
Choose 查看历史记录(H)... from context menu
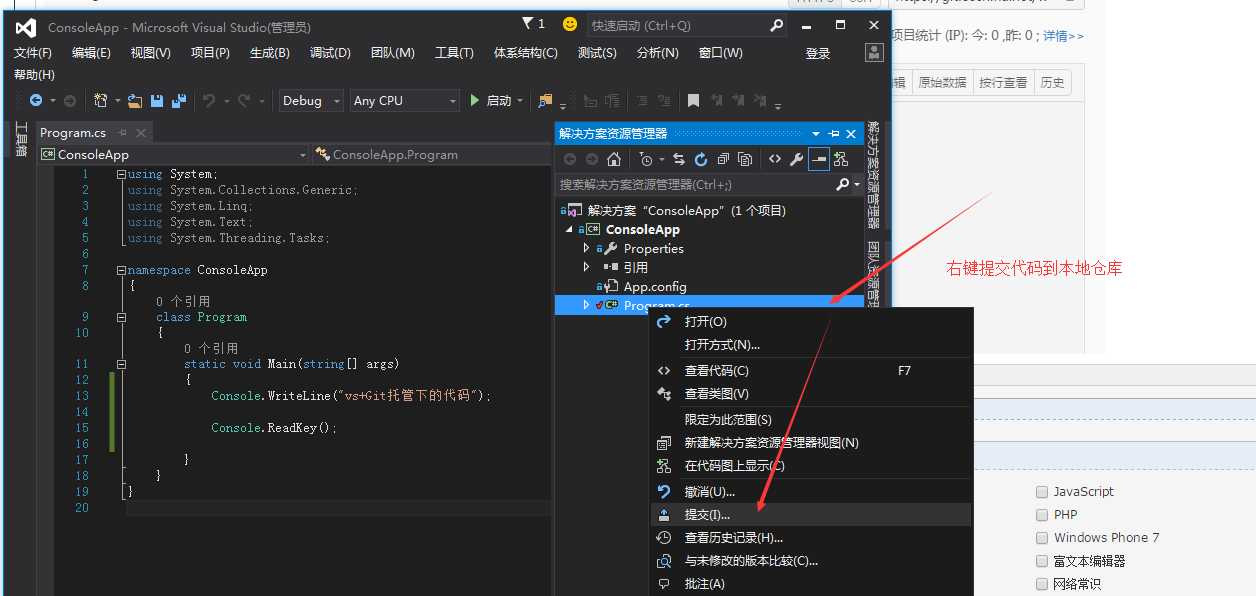(x=810, y=537)
